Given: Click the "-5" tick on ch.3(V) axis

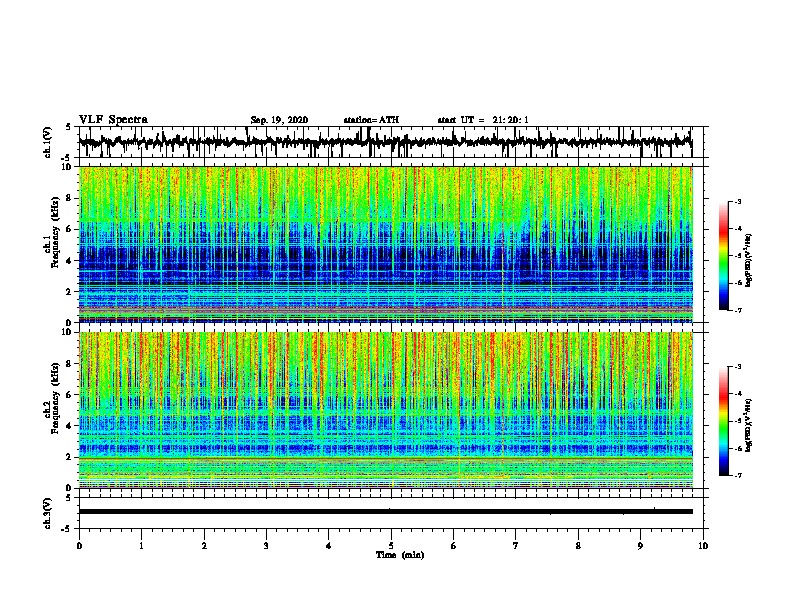Looking at the screenshot, I should point(68,529).
